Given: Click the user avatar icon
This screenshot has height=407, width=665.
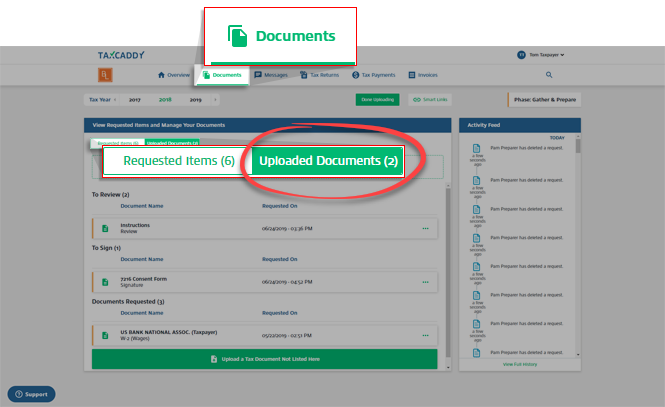Looking at the screenshot, I should point(521,55).
